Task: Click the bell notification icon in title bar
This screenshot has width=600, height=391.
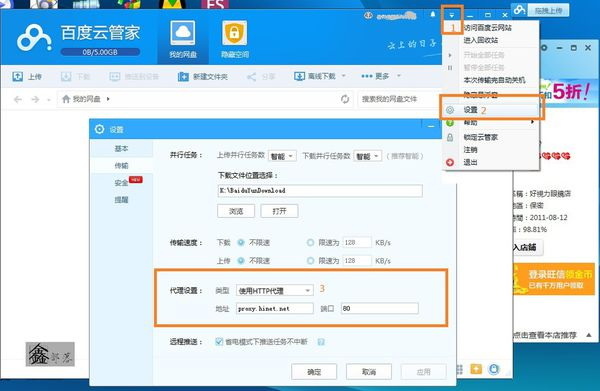Action: 433,15
